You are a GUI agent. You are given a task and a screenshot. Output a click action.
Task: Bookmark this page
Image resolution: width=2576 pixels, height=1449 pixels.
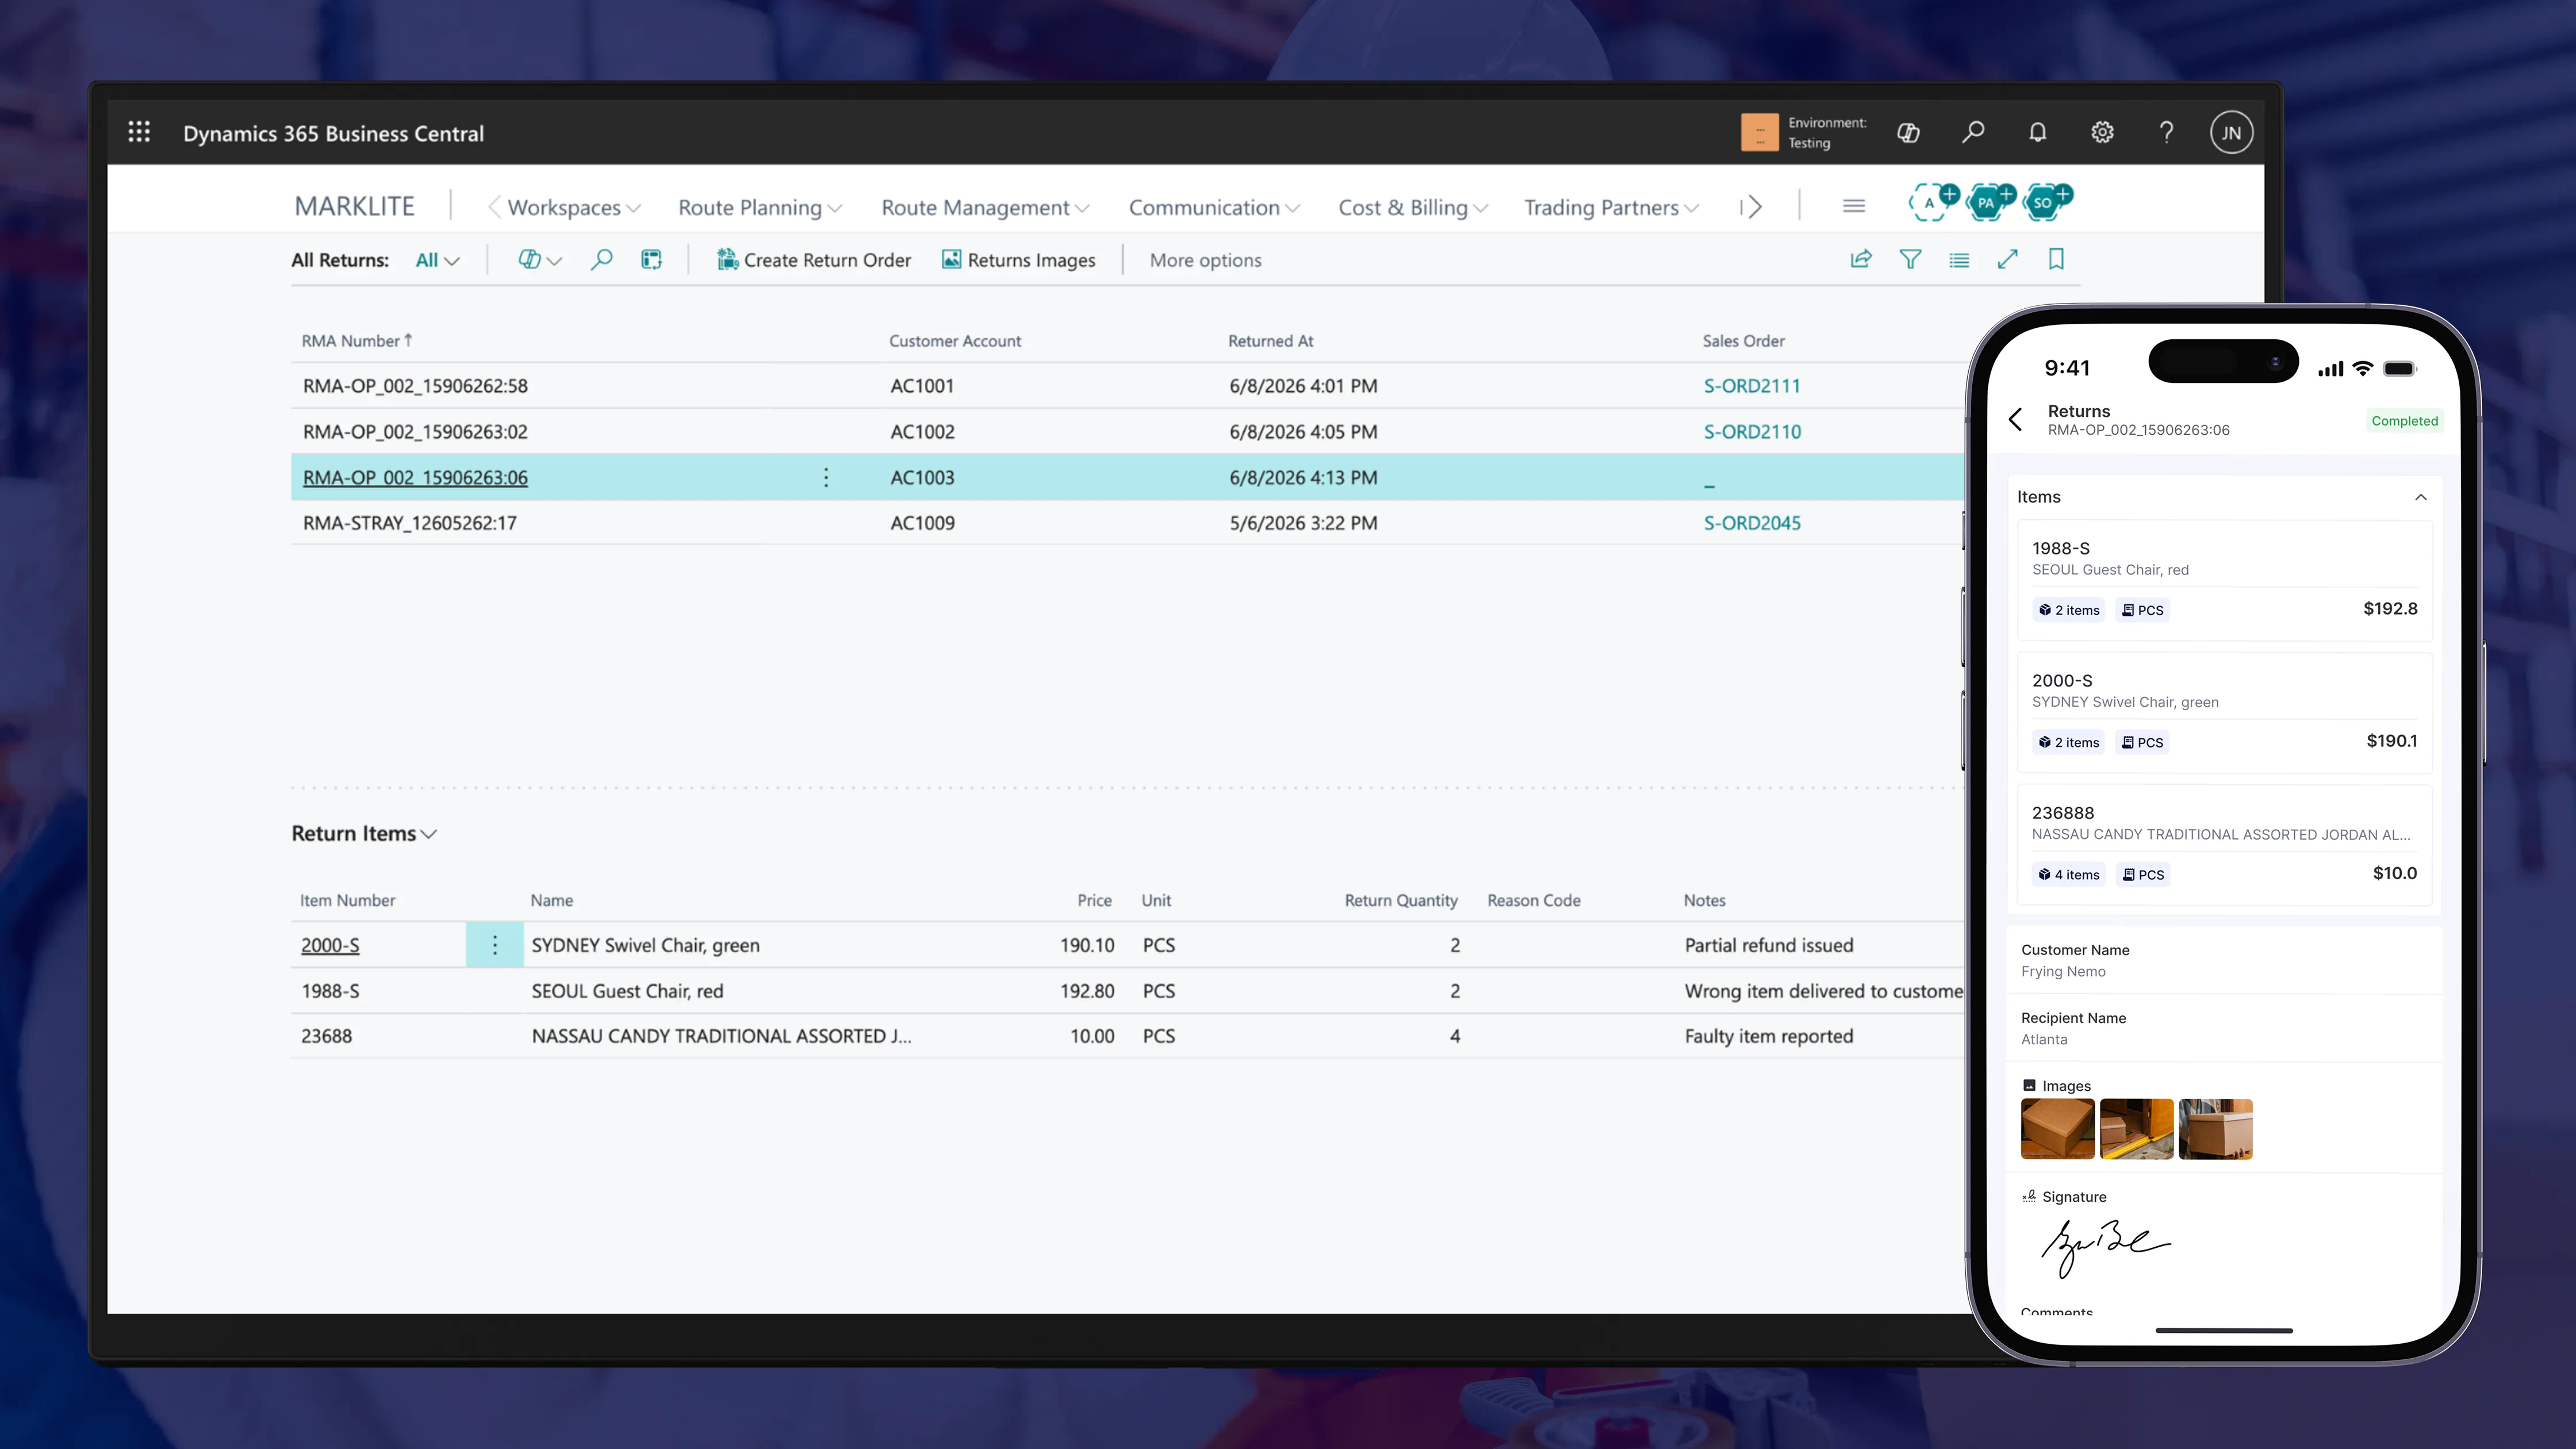coord(2056,260)
